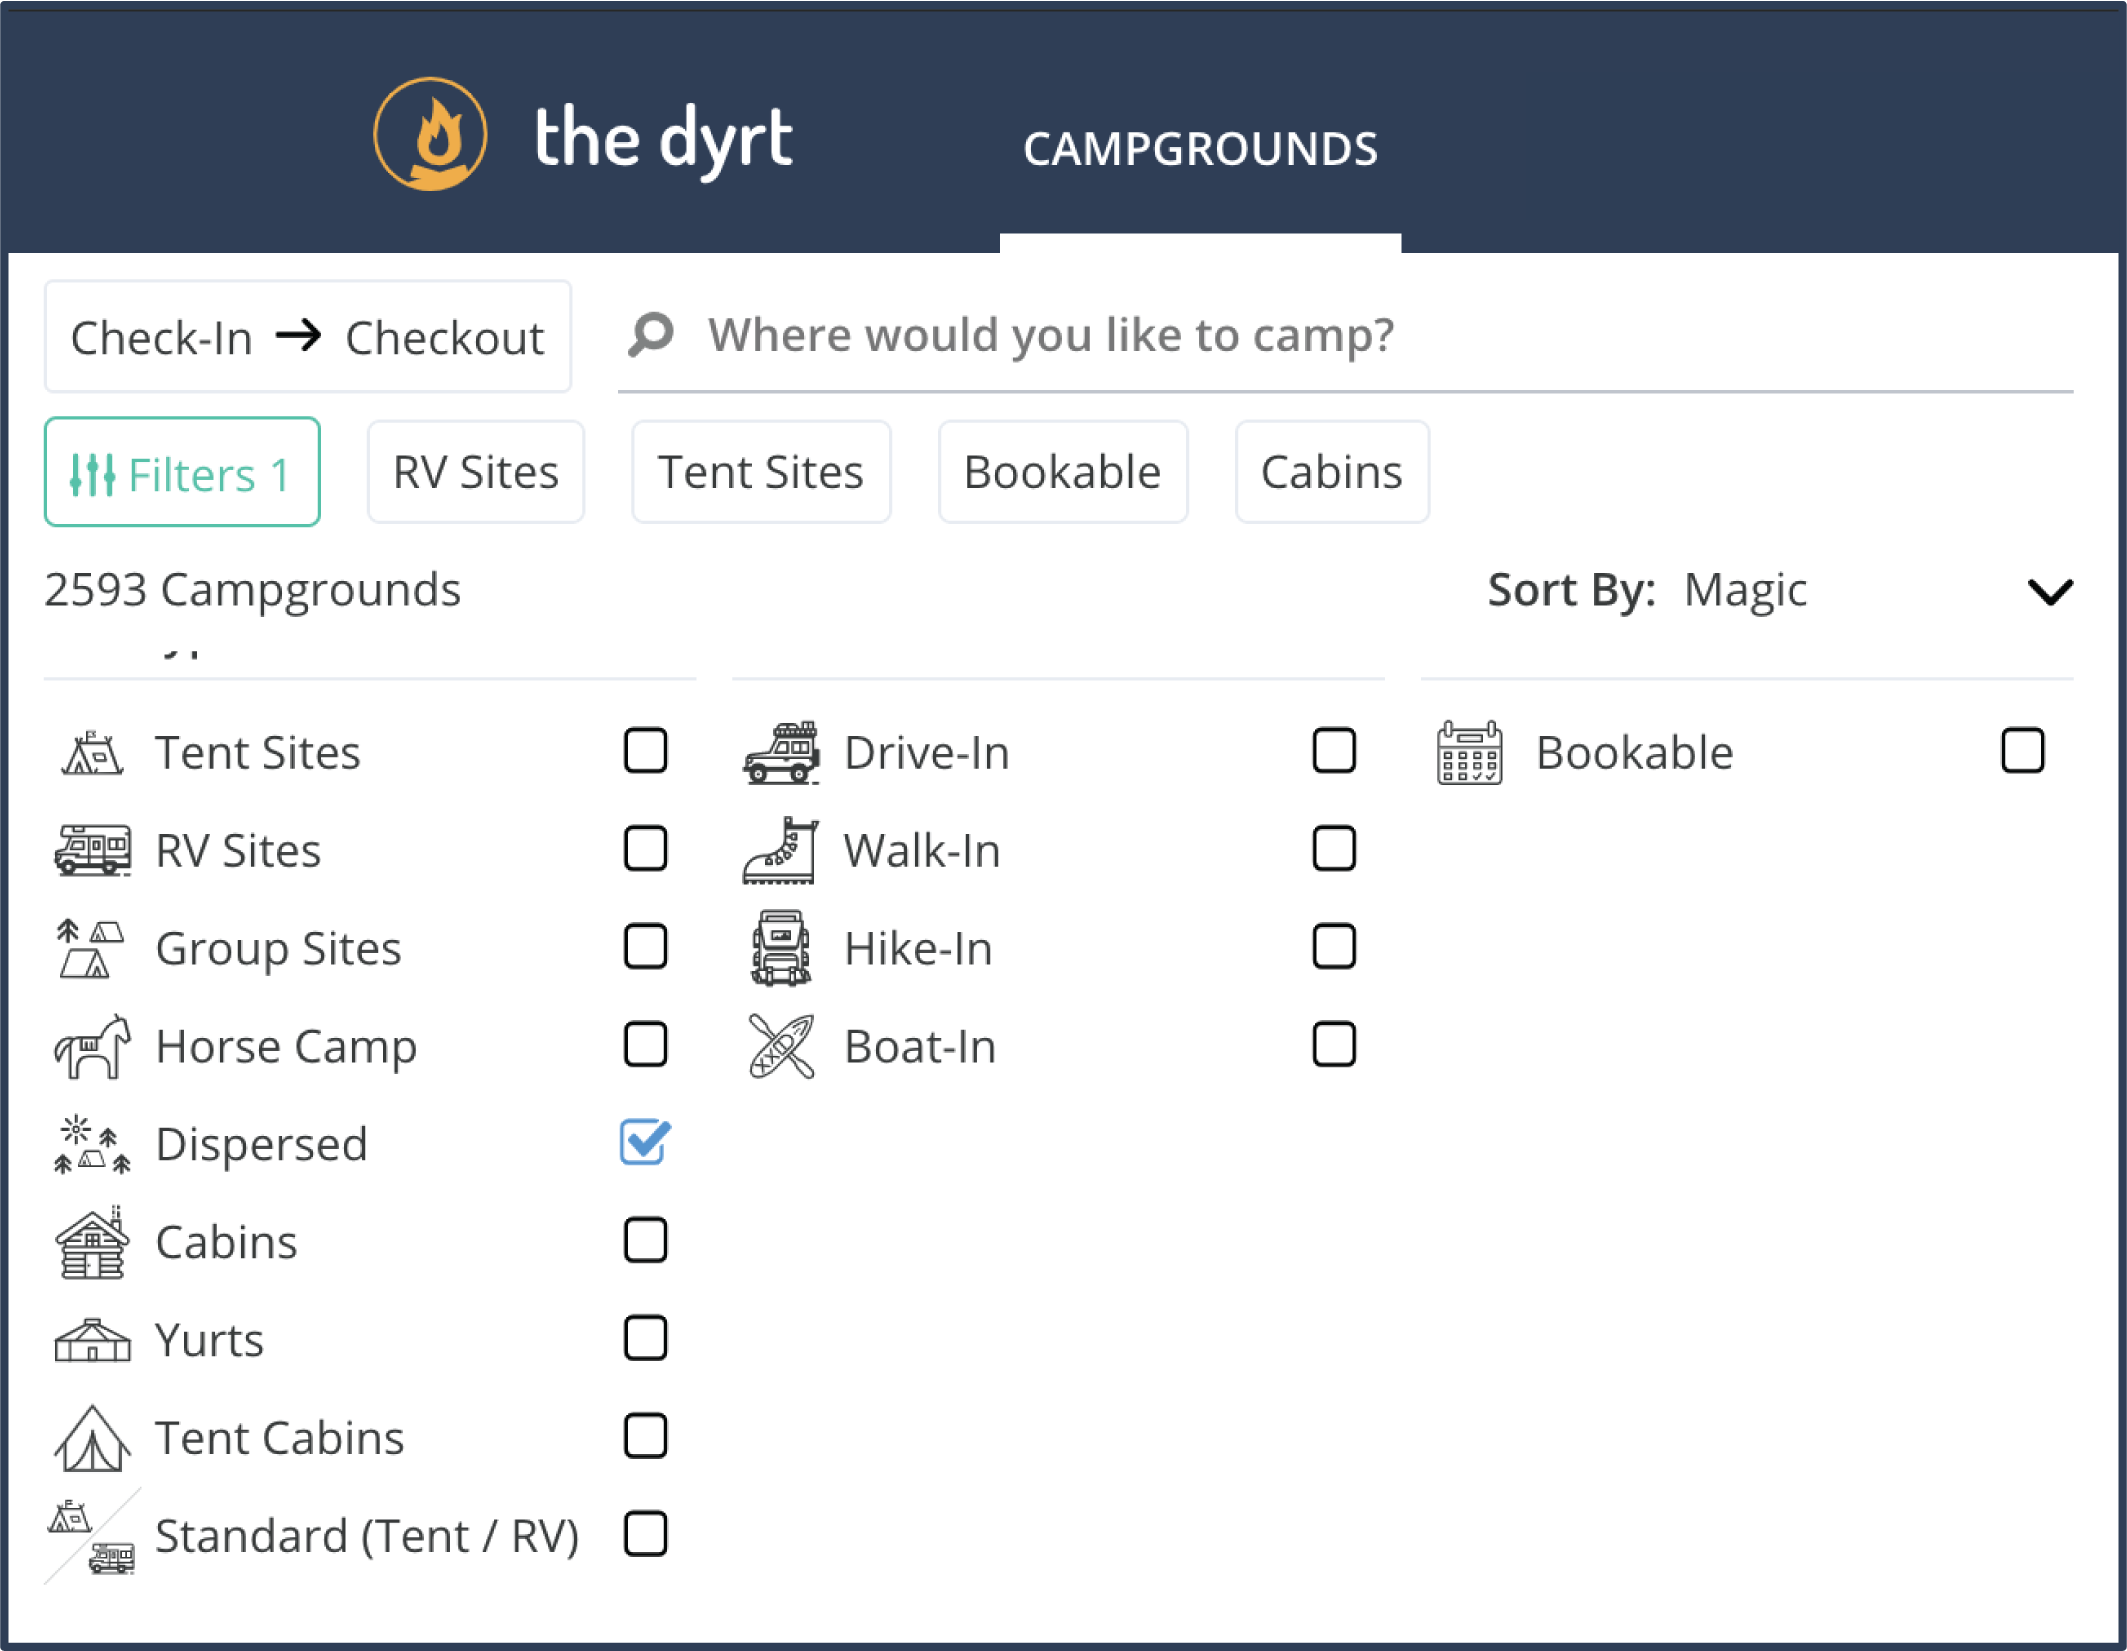Open the CAMPGROUNDS tab
Screen dimensions: 2127x1651
(x=1200, y=149)
